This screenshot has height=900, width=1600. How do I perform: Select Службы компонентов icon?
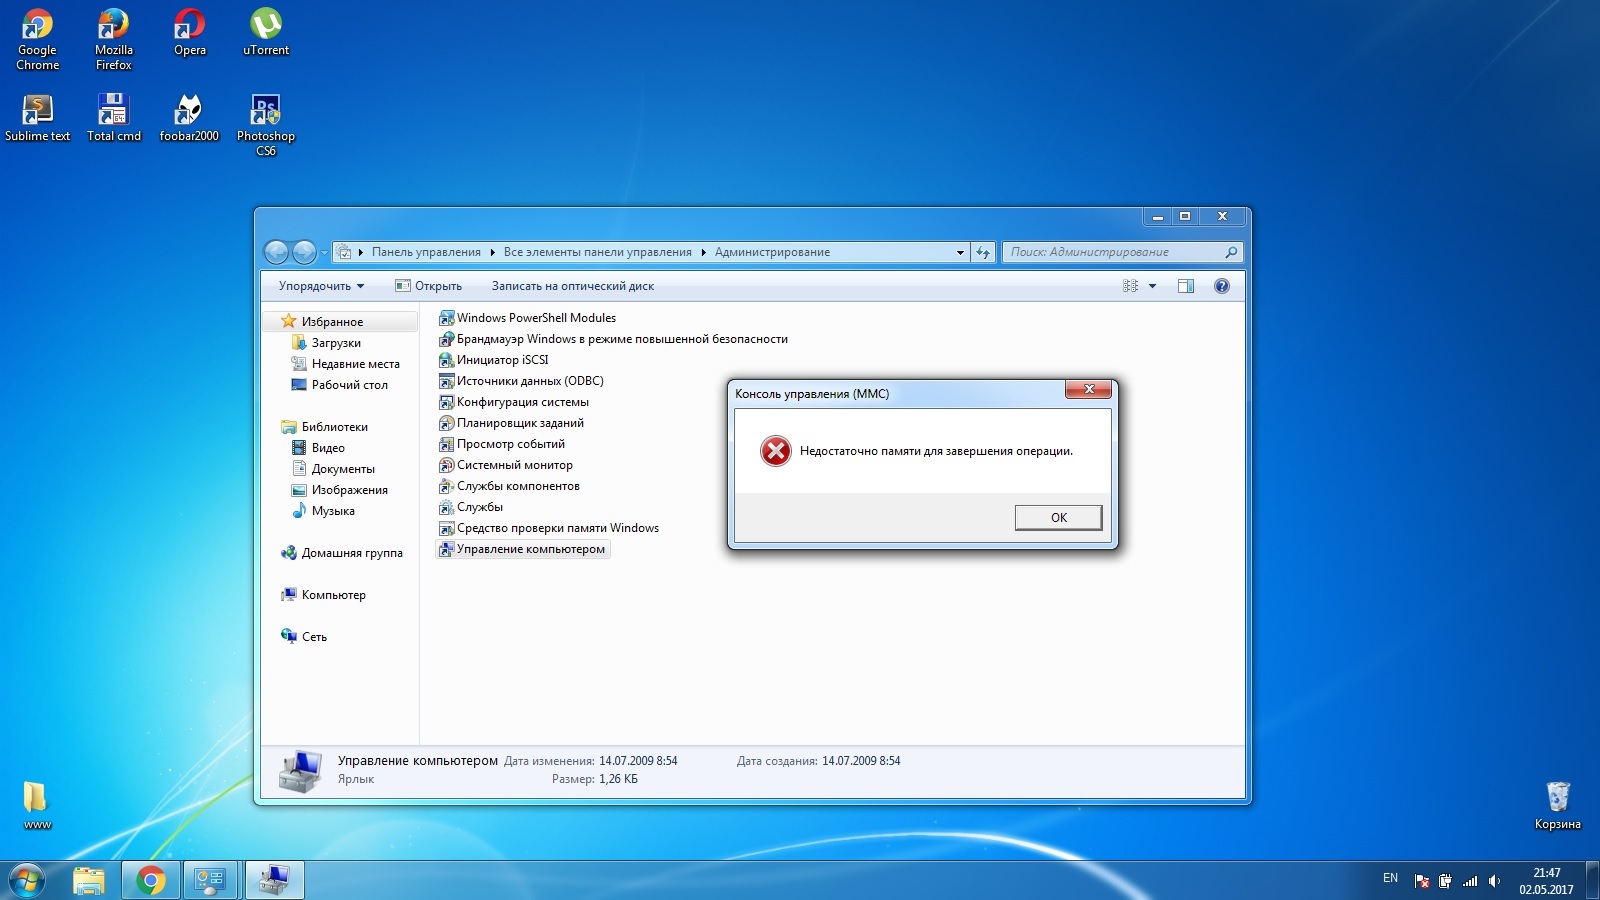[x=447, y=486]
